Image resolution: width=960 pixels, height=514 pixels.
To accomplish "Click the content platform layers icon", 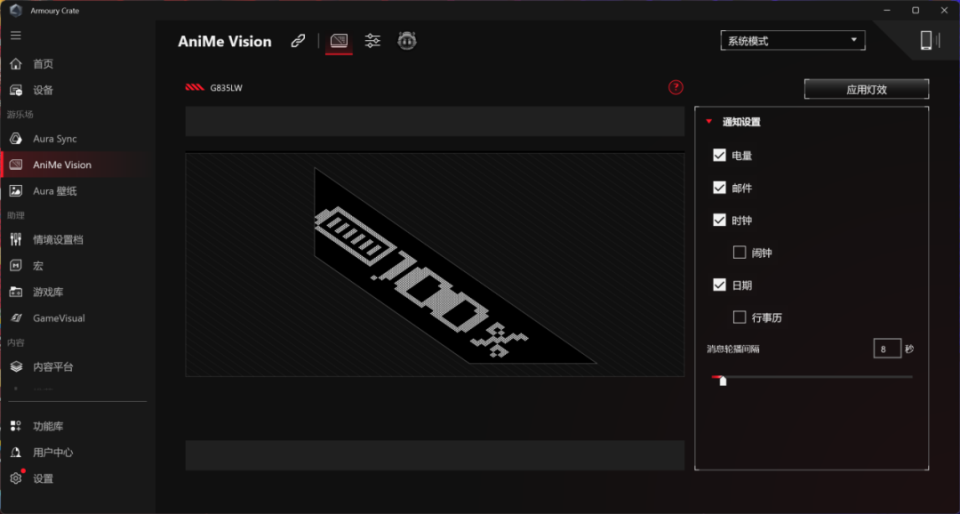I will (16, 367).
